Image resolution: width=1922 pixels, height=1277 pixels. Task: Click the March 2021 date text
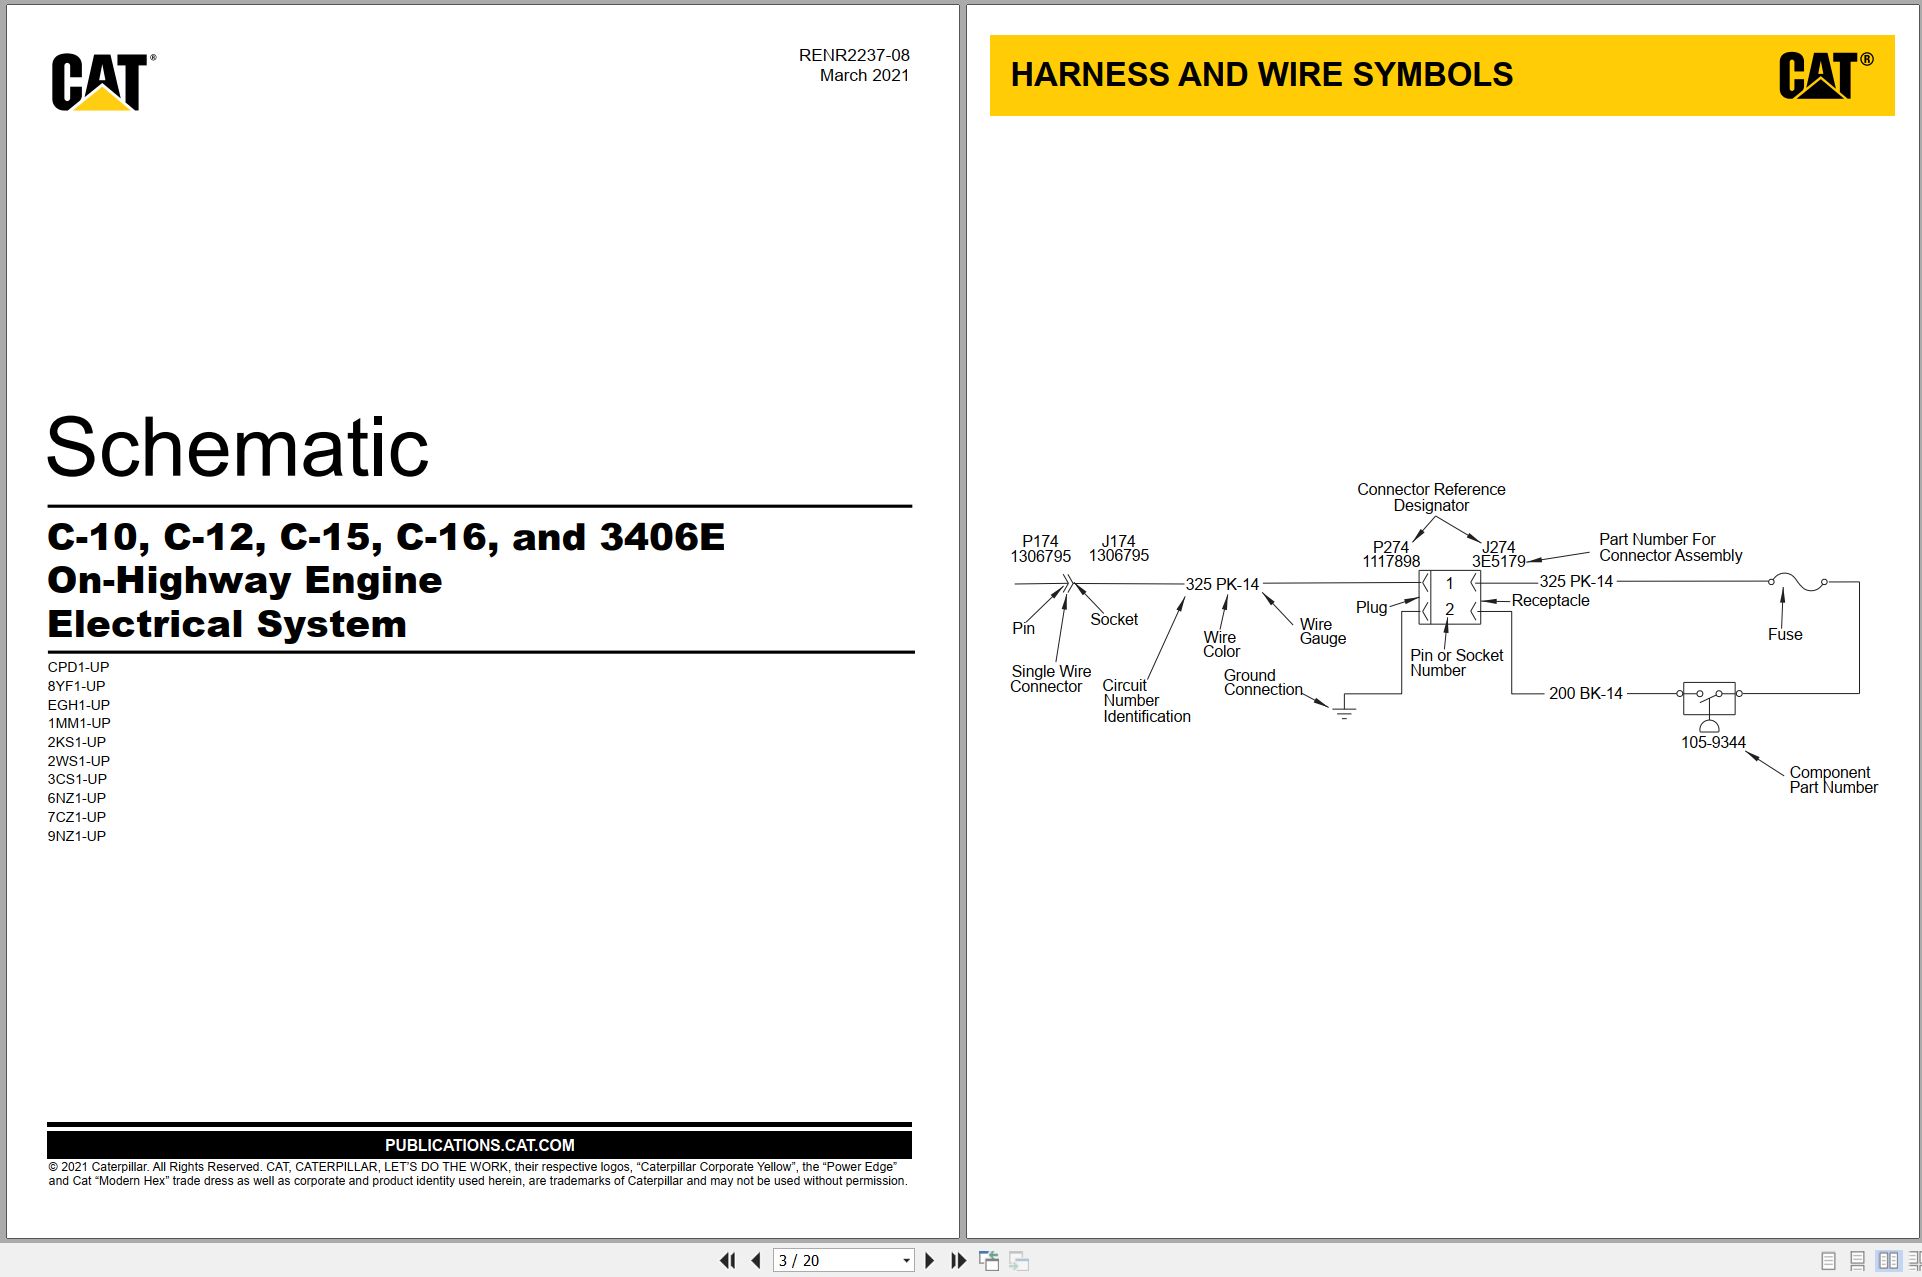point(864,75)
